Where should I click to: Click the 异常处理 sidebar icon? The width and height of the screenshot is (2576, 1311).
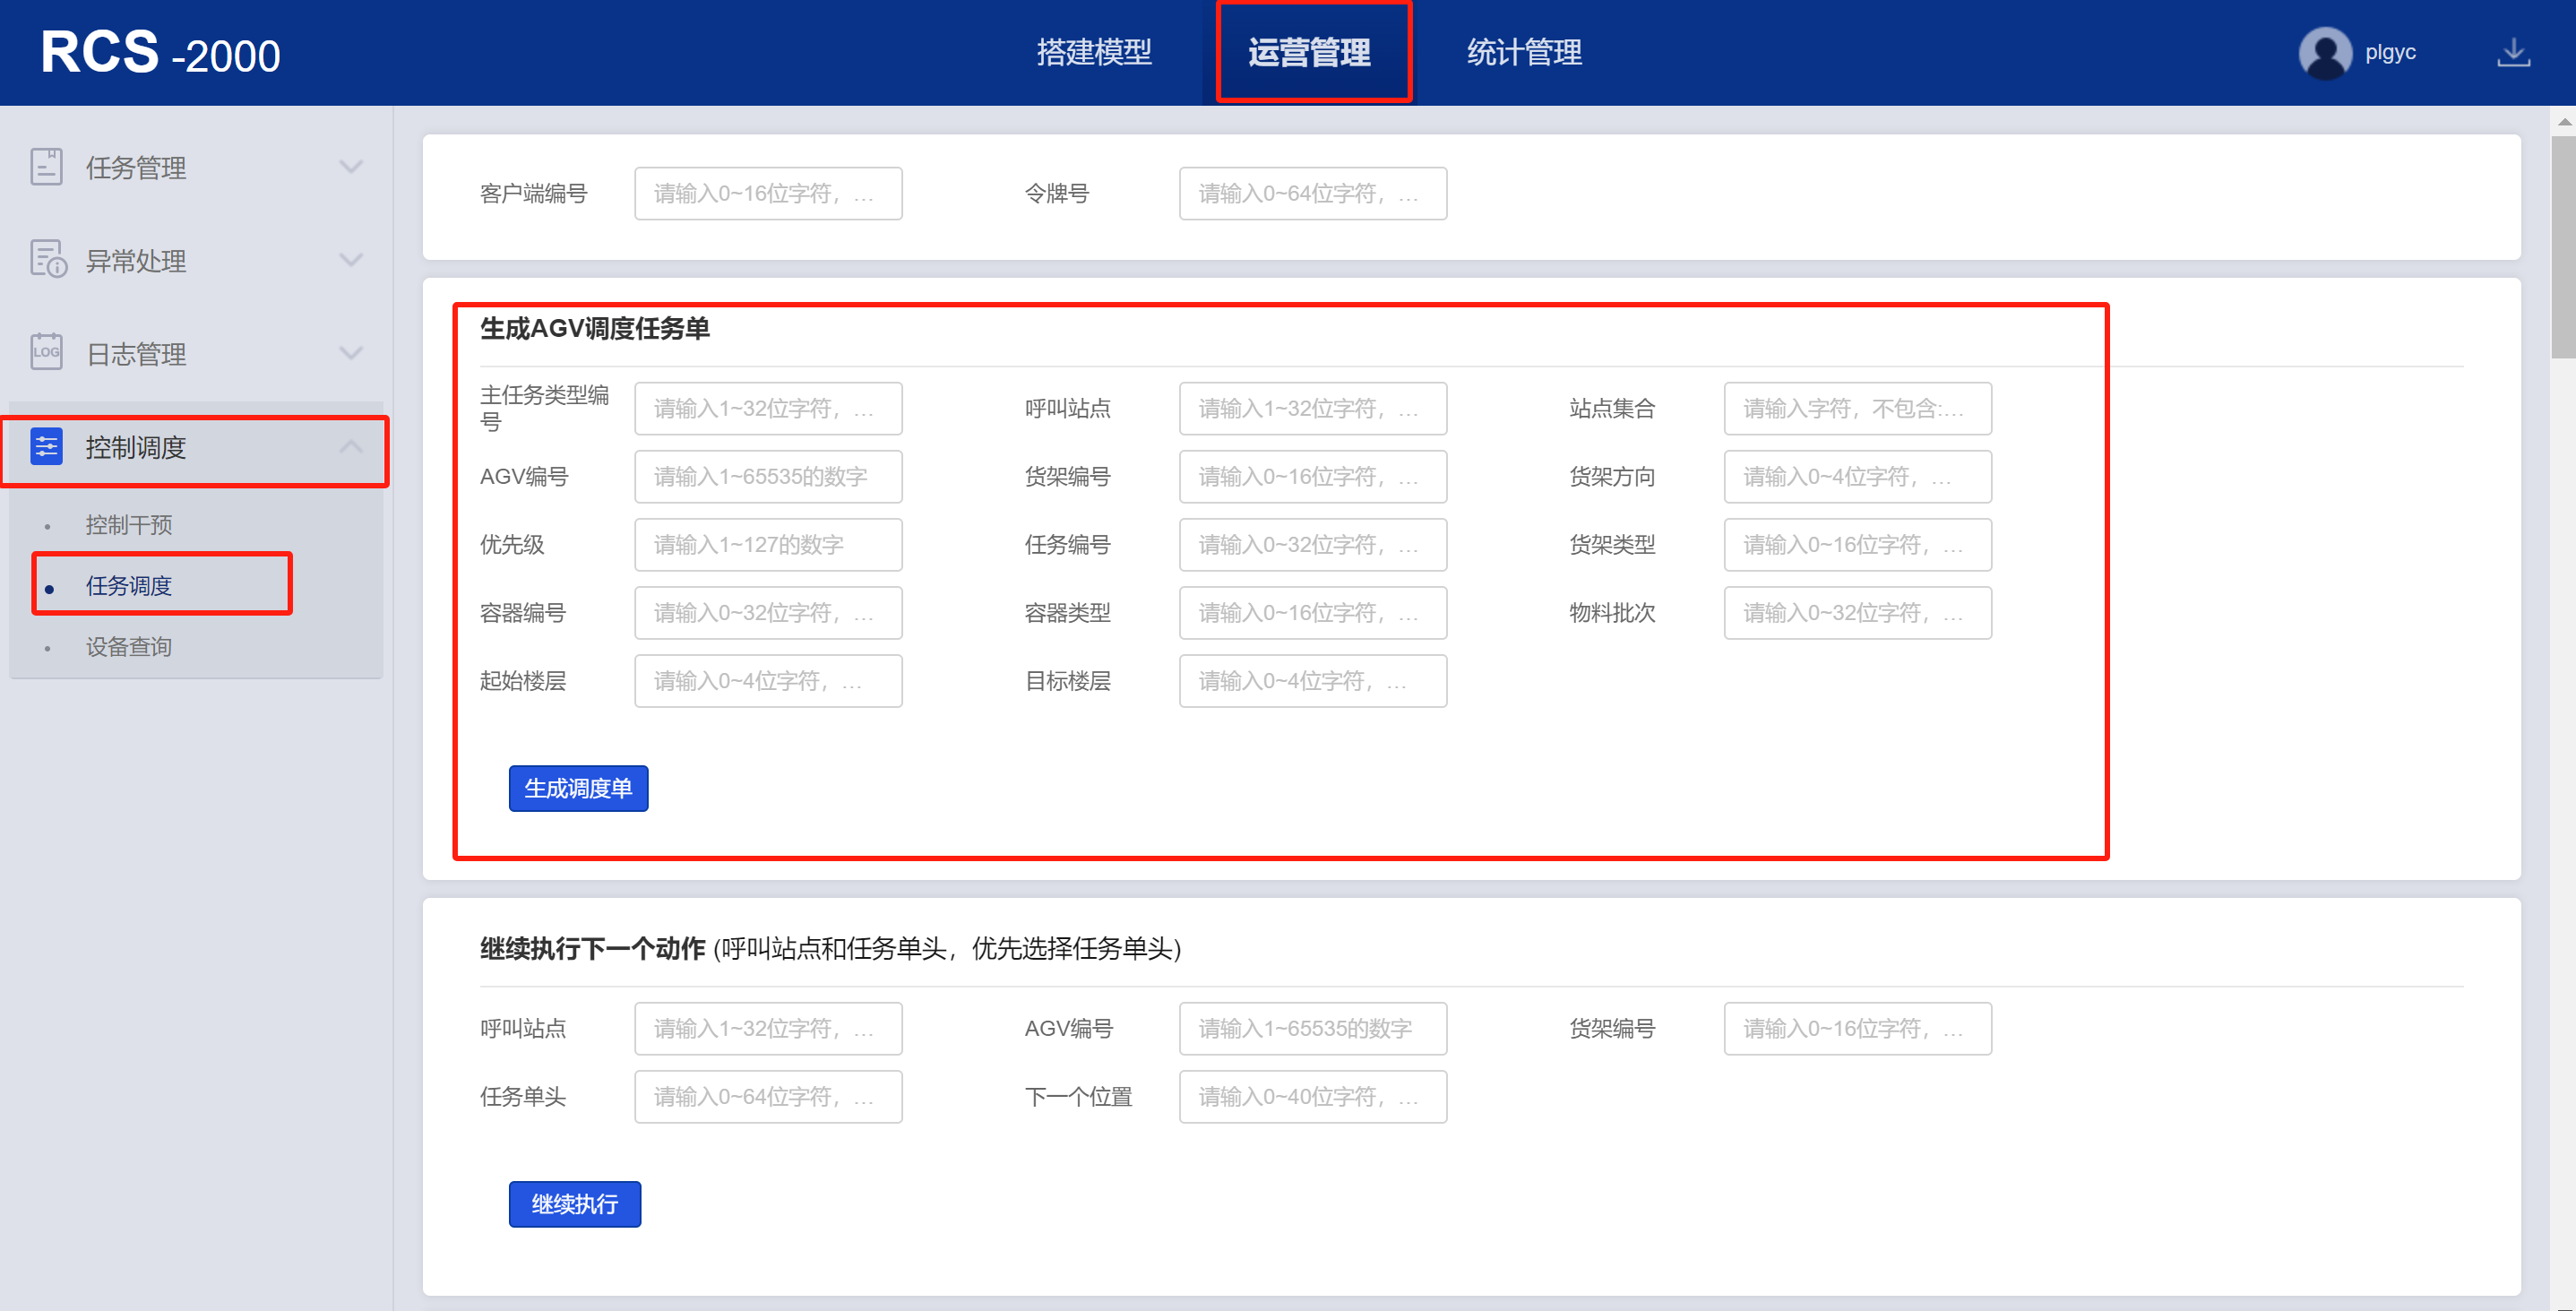[x=47, y=260]
